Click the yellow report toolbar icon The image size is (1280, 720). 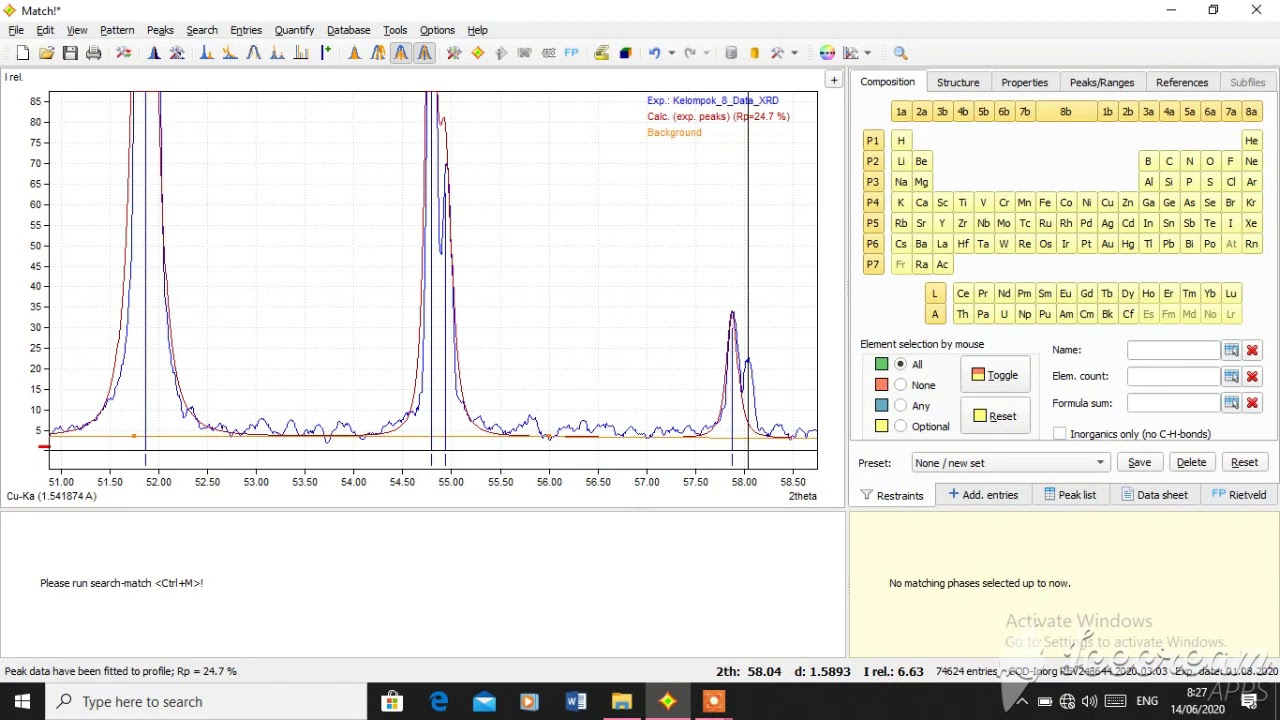coord(601,53)
